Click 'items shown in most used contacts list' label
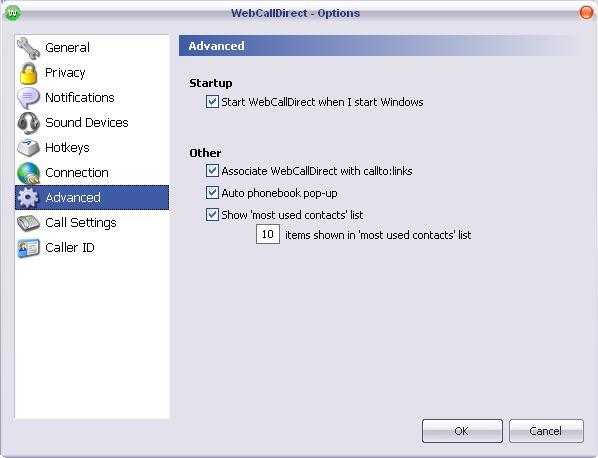The height and width of the screenshot is (458, 598). [378, 235]
